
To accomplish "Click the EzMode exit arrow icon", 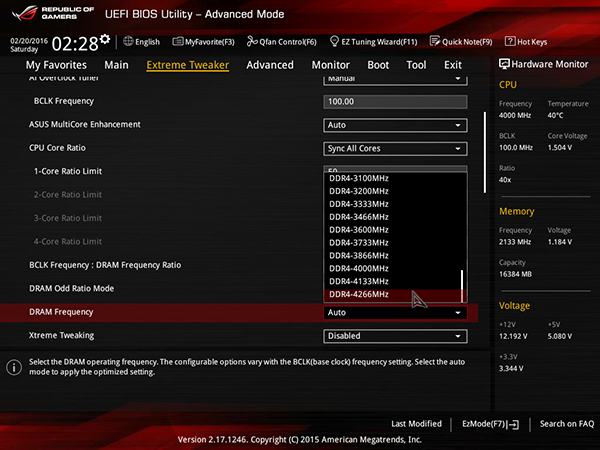I will click(514, 424).
